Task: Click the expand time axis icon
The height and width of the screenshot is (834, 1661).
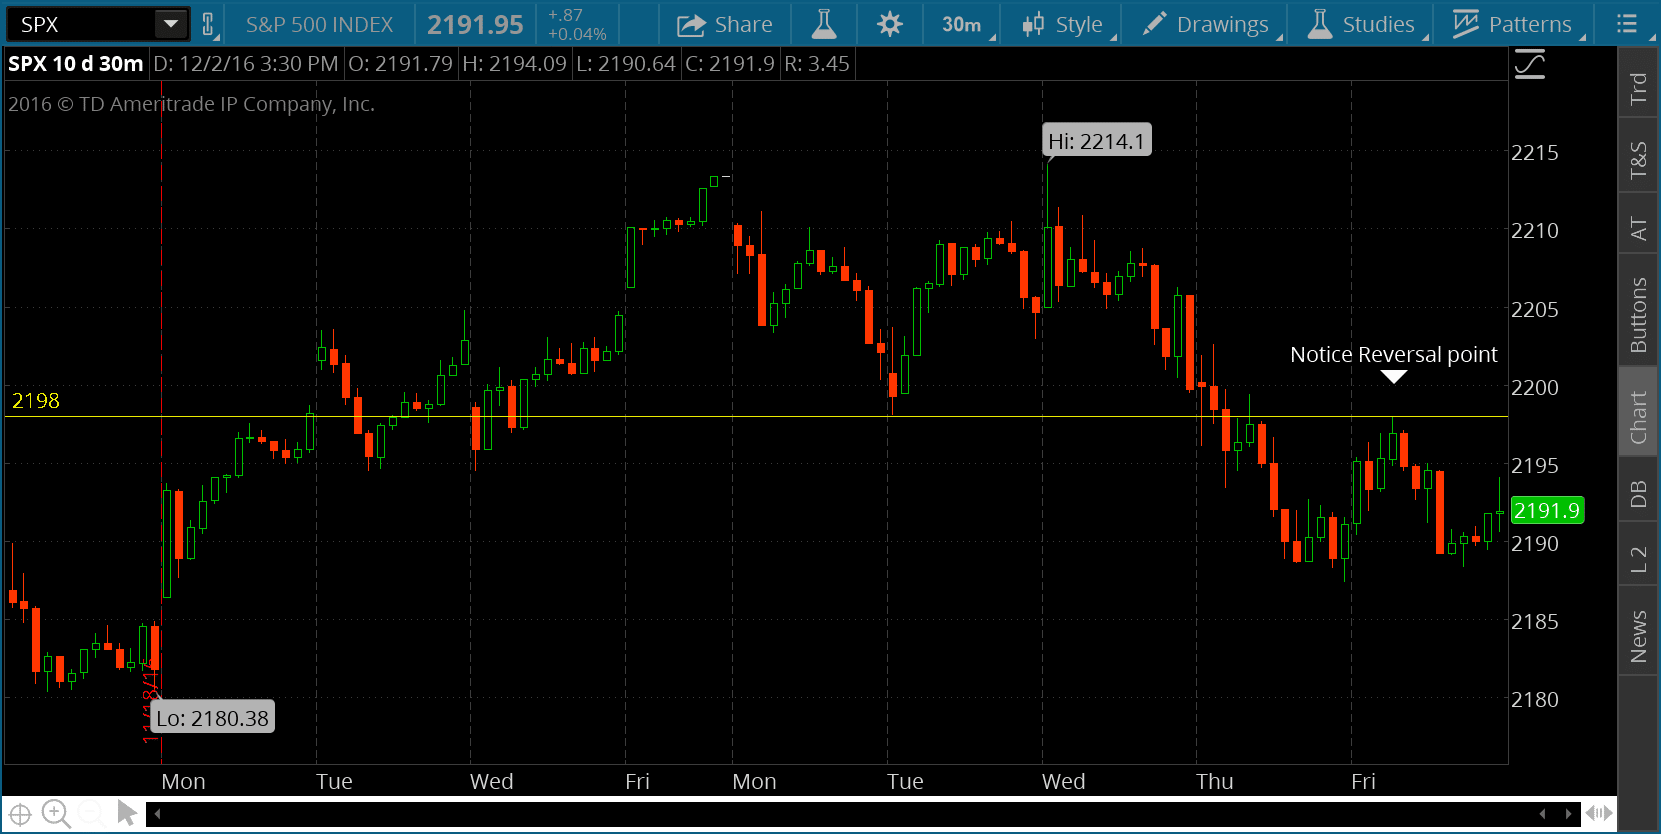Action: 1599,814
